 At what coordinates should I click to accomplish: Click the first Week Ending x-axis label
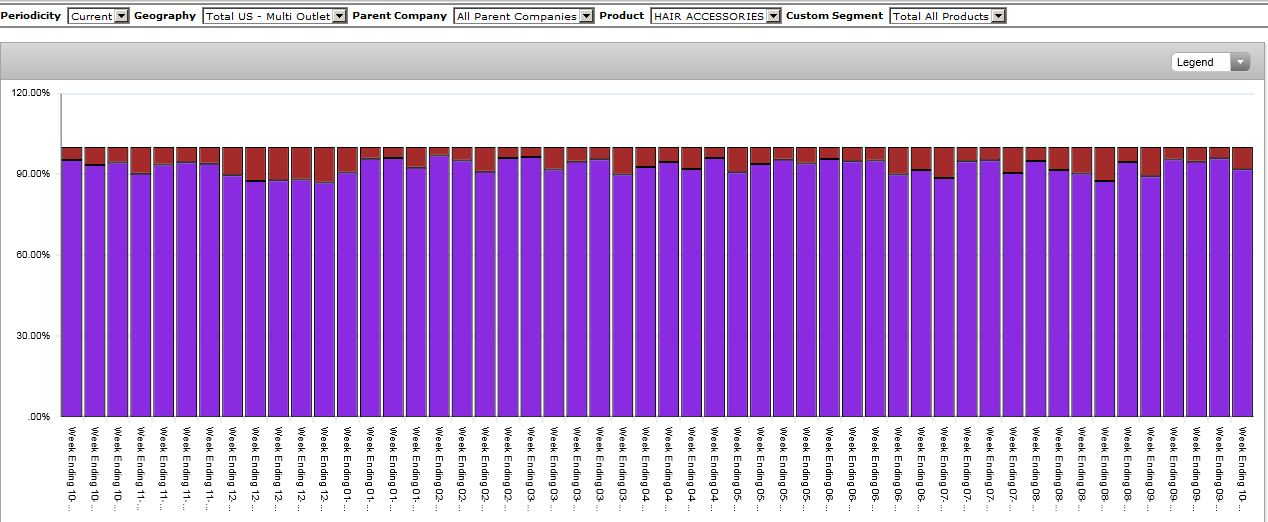[72, 466]
